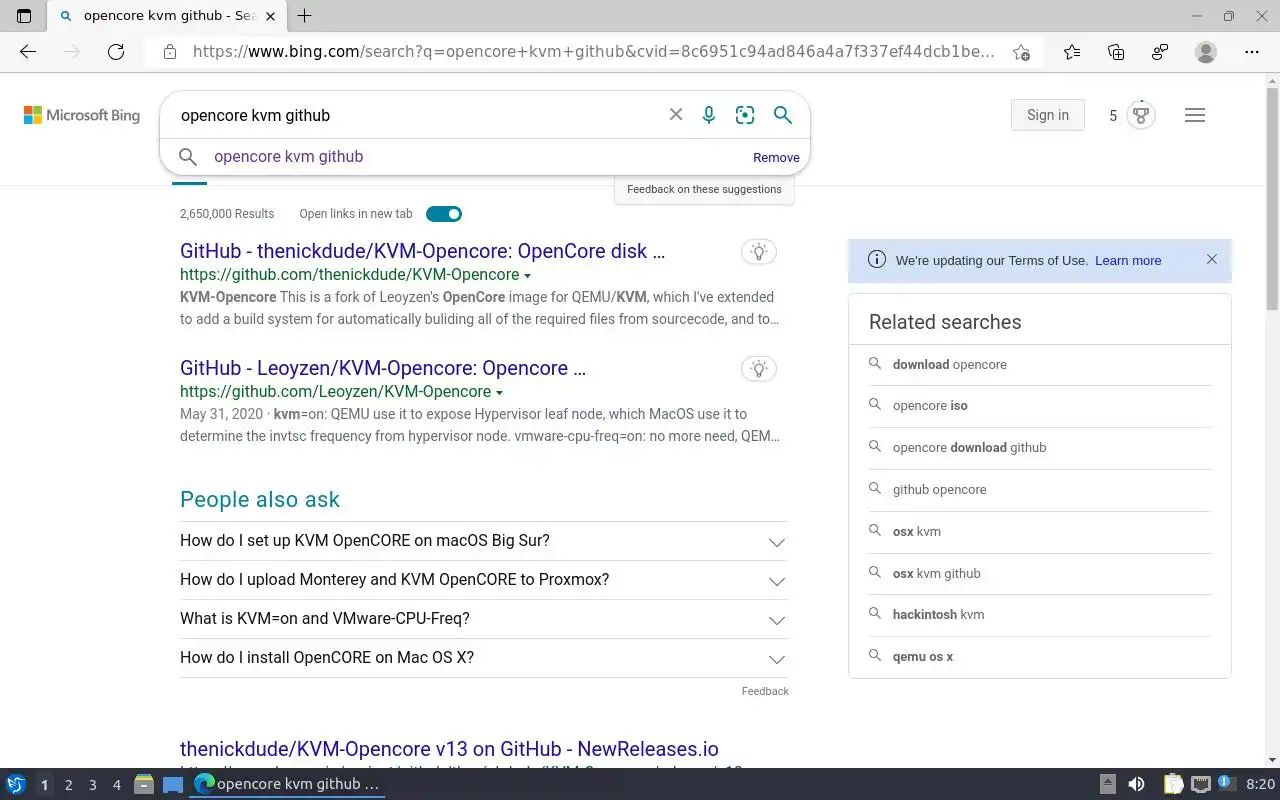Open the browser profile avatar
The image size is (1280, 800).
(x=1206, y=52)
